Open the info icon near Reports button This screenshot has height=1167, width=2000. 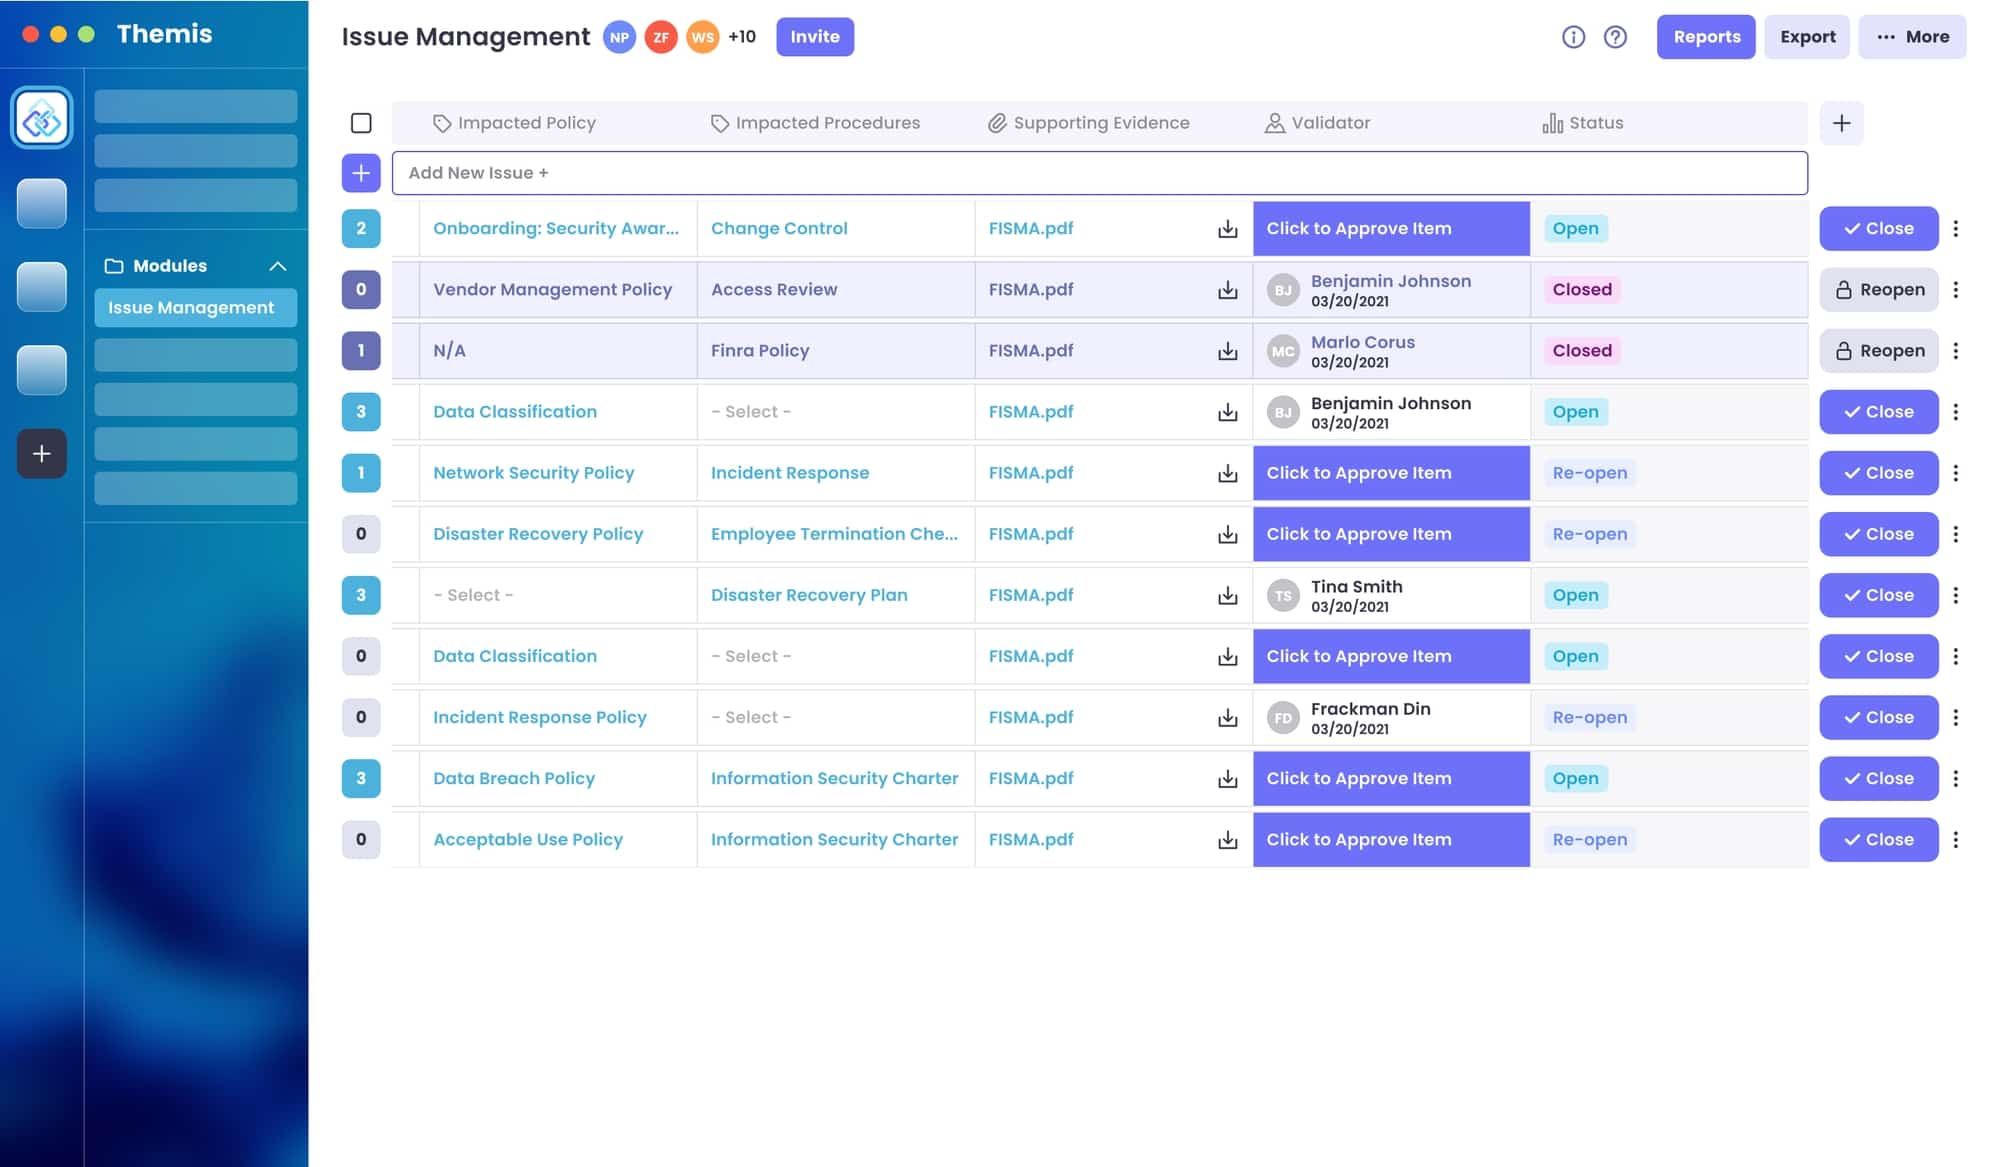1573,36
